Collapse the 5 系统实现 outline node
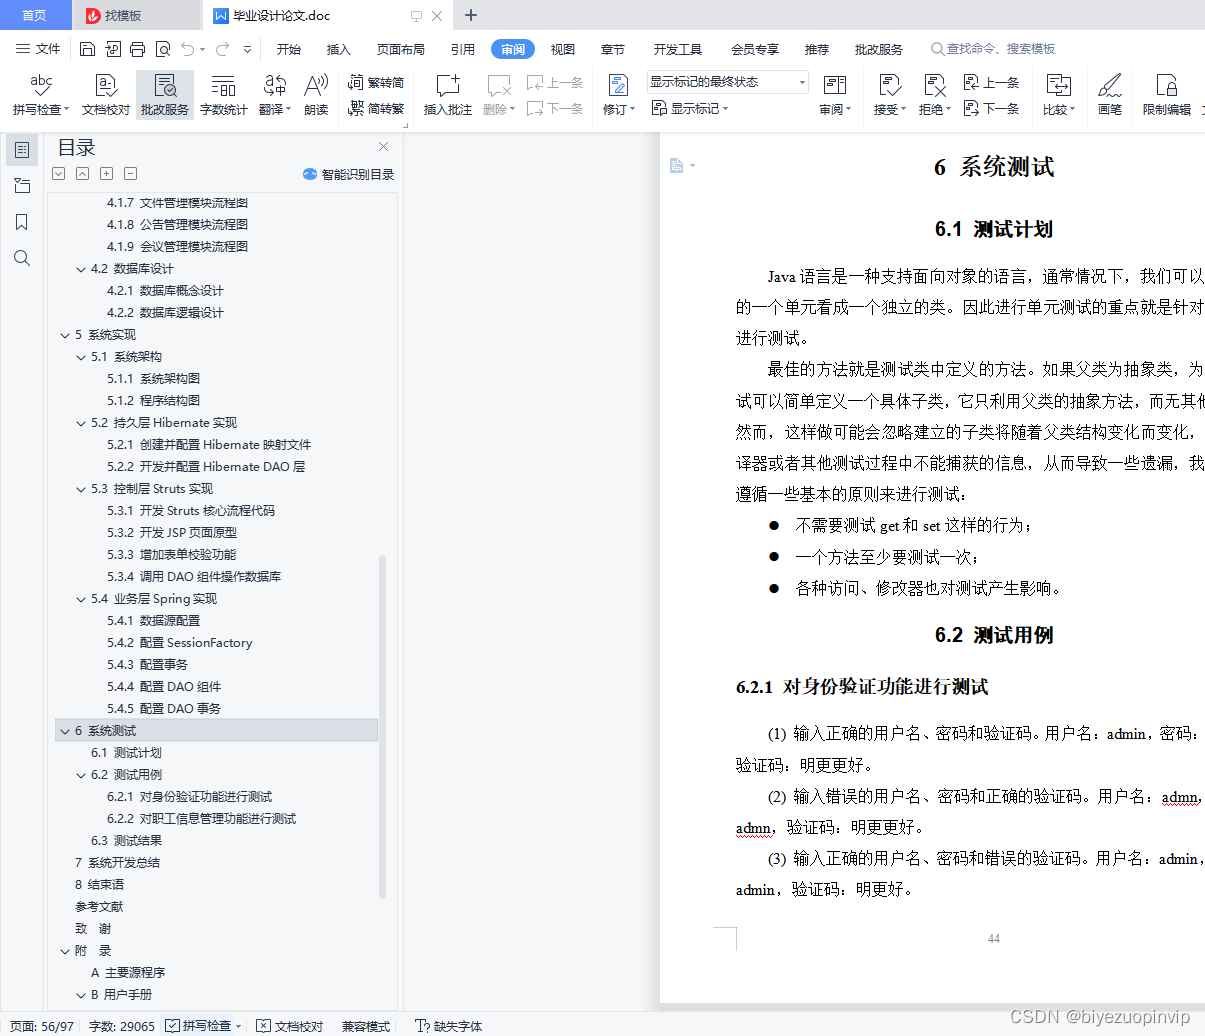The image size is (1205, 1036). click(65, 335)
